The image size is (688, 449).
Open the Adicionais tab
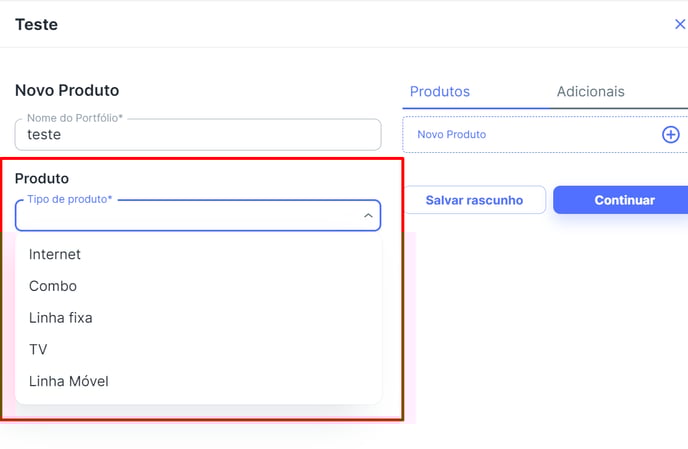(x=591, y=91)
